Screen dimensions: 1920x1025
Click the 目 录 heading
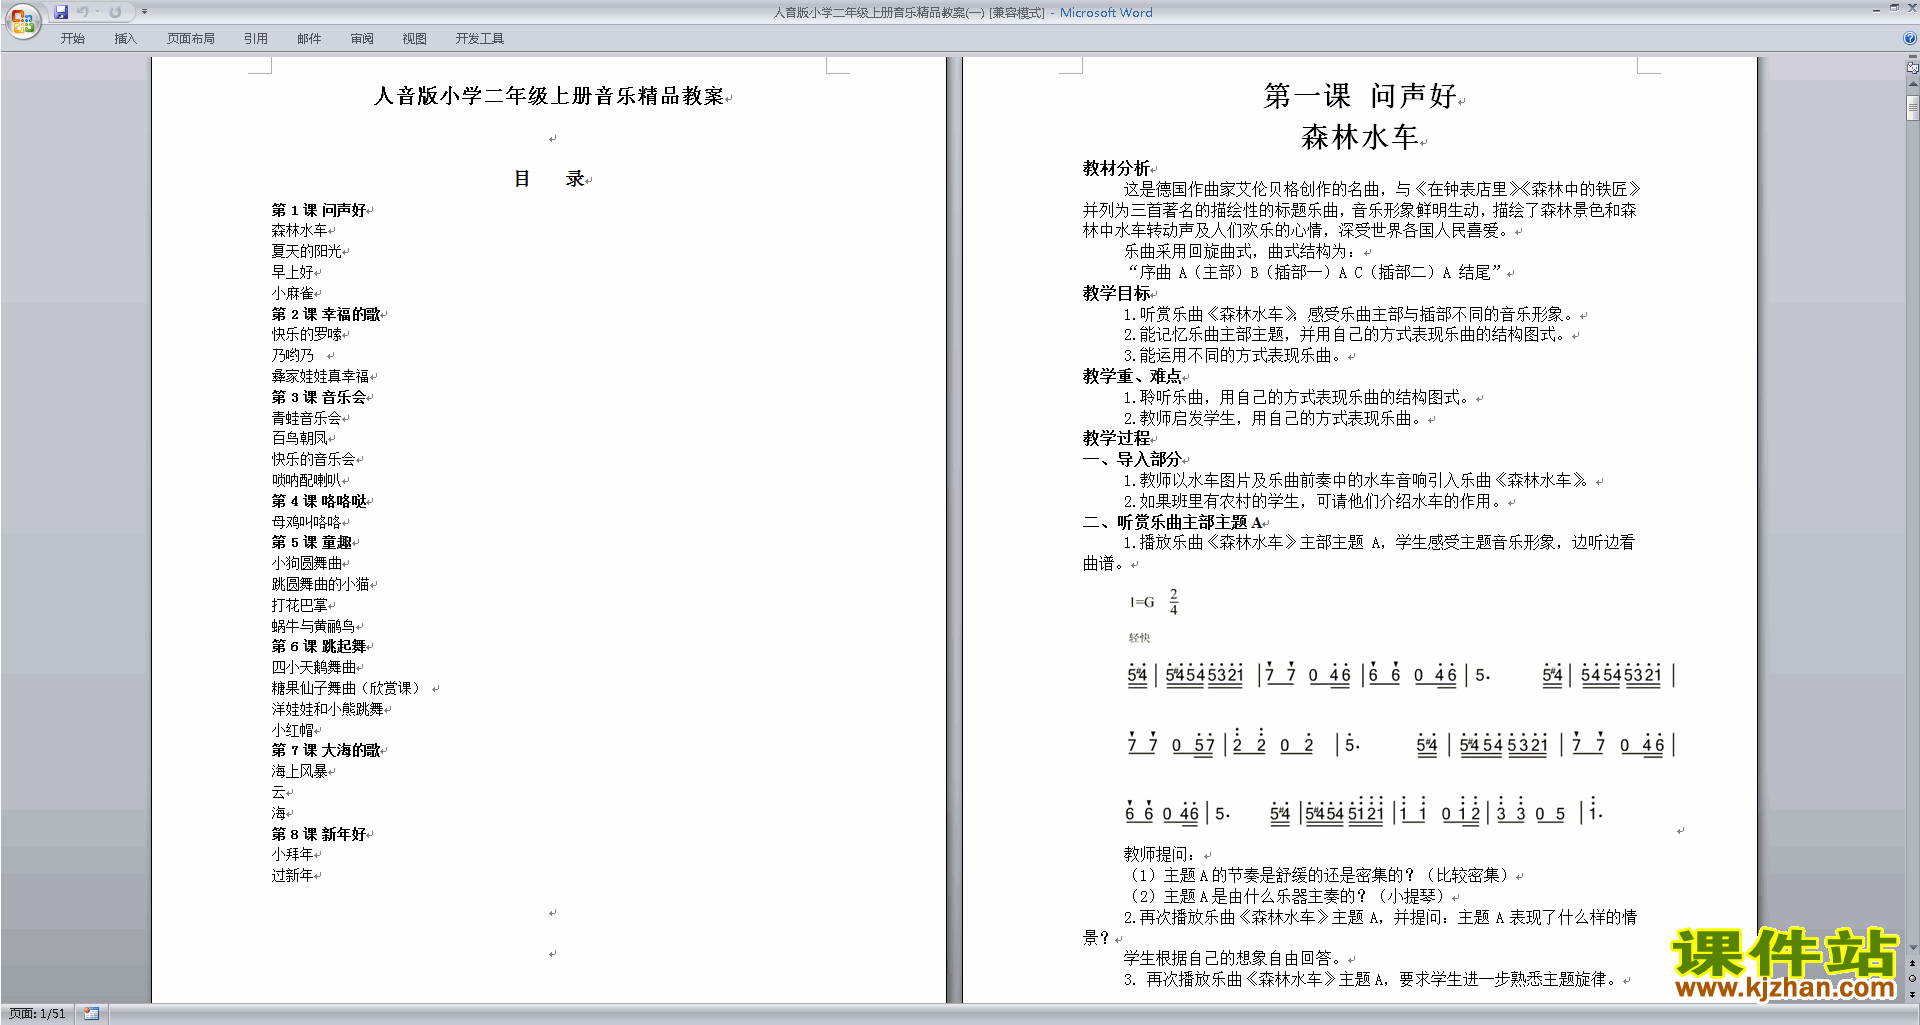click(x=549, y=179)
